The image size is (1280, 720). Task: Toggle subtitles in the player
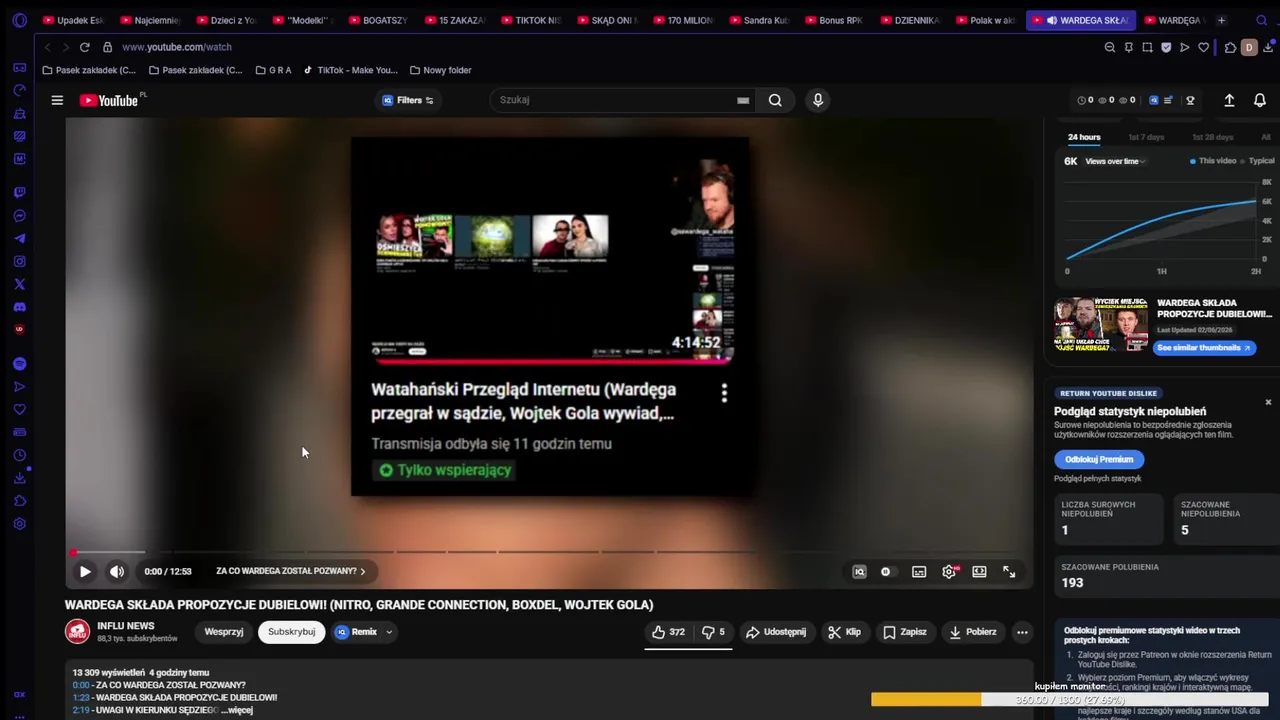pos(919,571)
